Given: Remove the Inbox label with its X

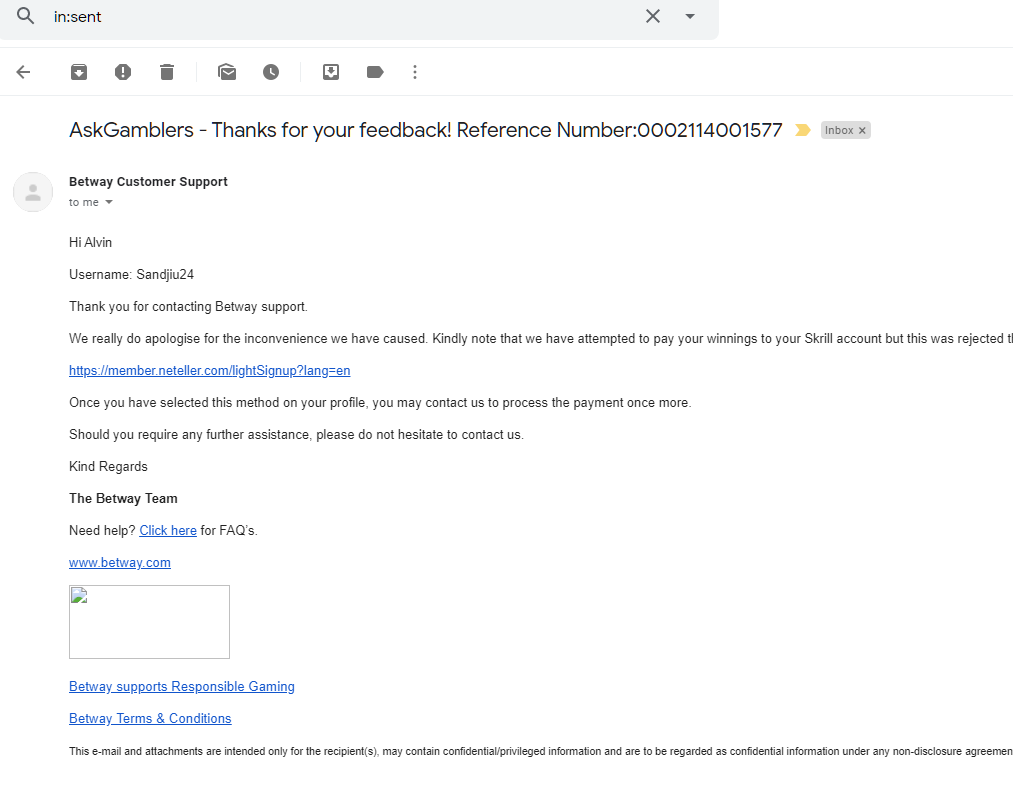Looking at the screenshot, I should pyautogui.click(x=862, y=131).
